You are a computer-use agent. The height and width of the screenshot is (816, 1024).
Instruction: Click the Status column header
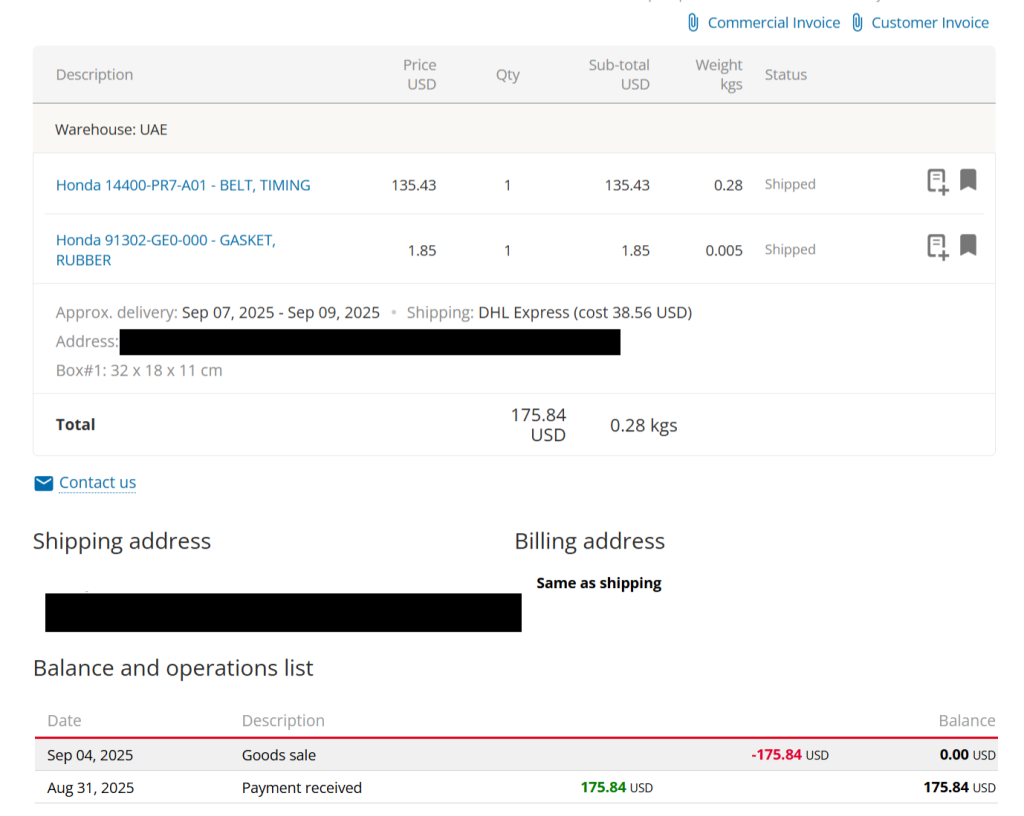coord(785,75)
